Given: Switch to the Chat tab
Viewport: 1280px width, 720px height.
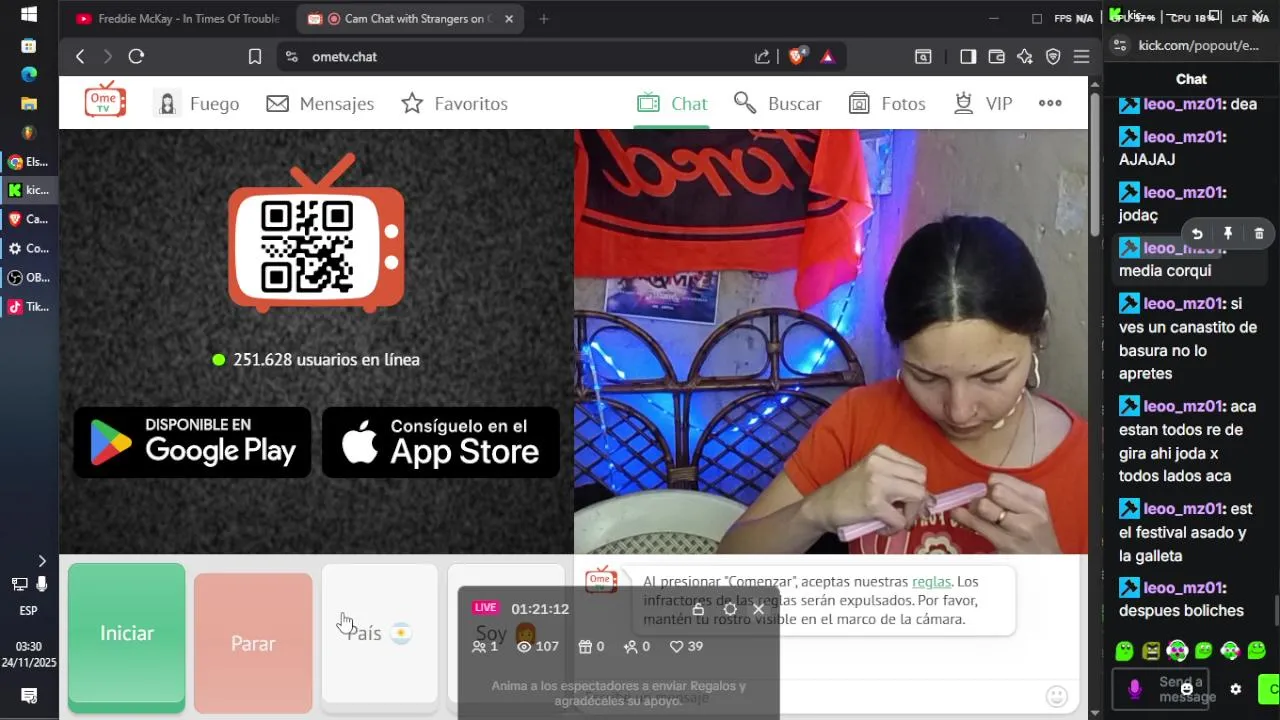Looking at the screenshot, I should (x=672, y=104).
